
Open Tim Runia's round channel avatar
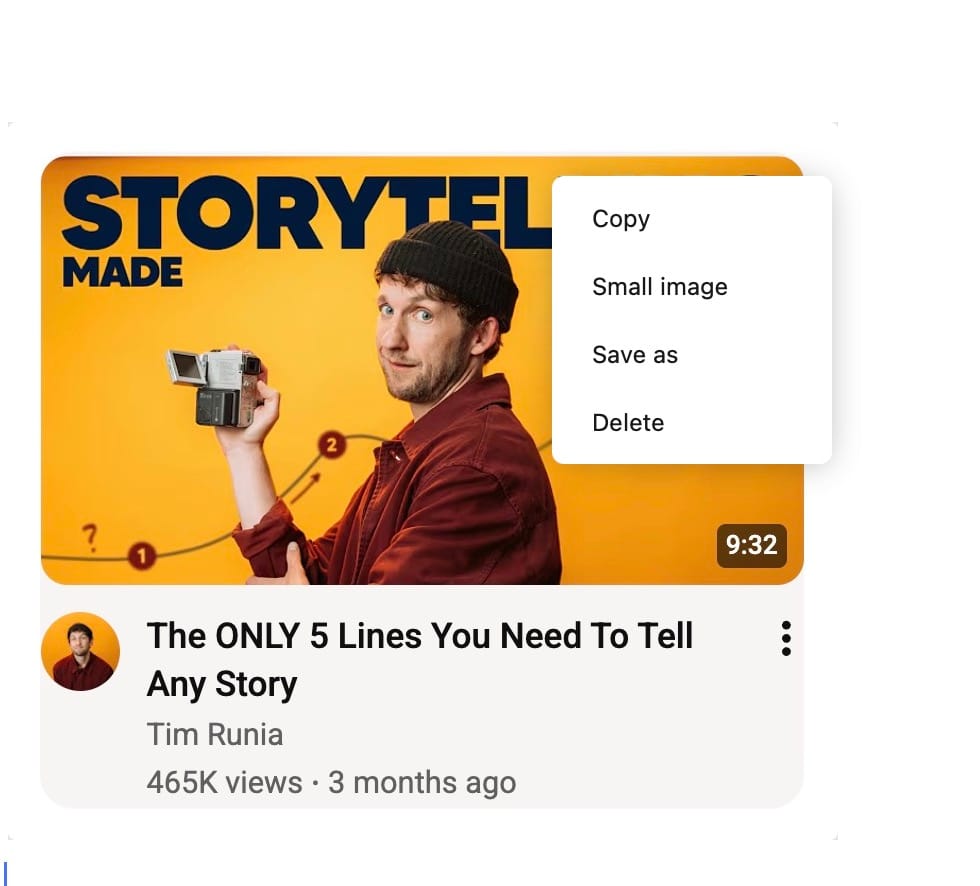tap(81, 652)
